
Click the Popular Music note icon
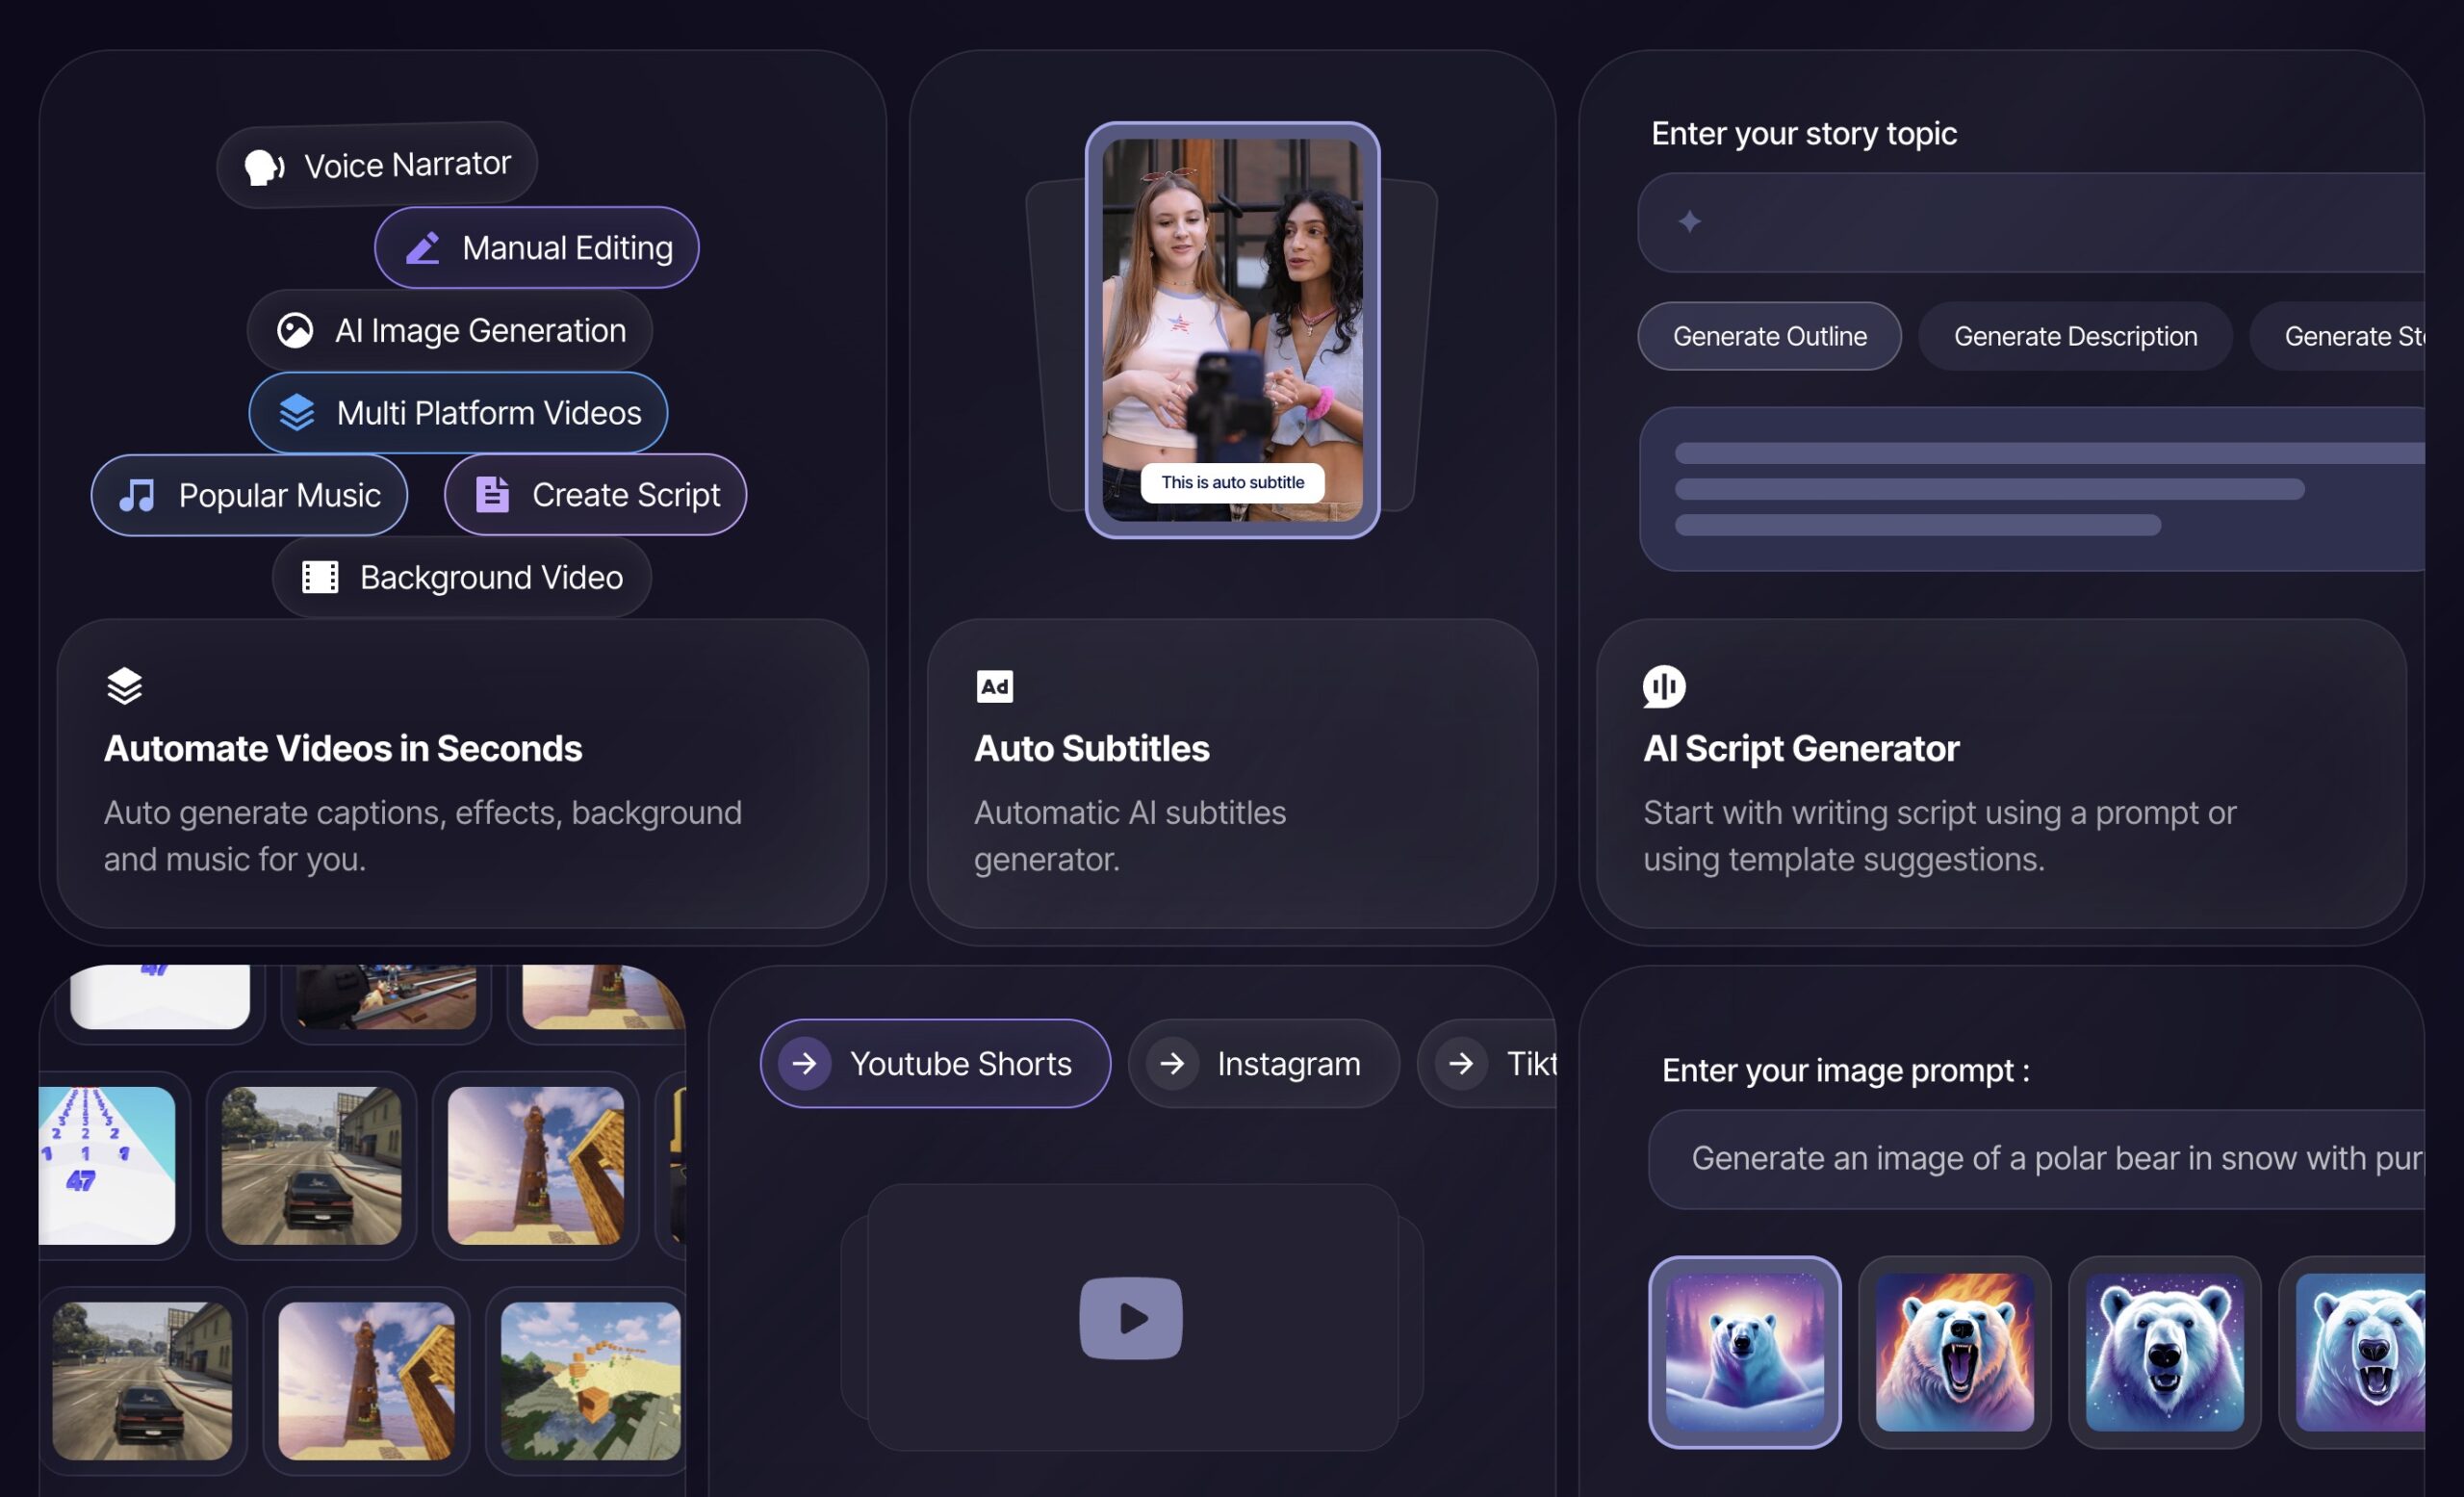tap(138, 495)
